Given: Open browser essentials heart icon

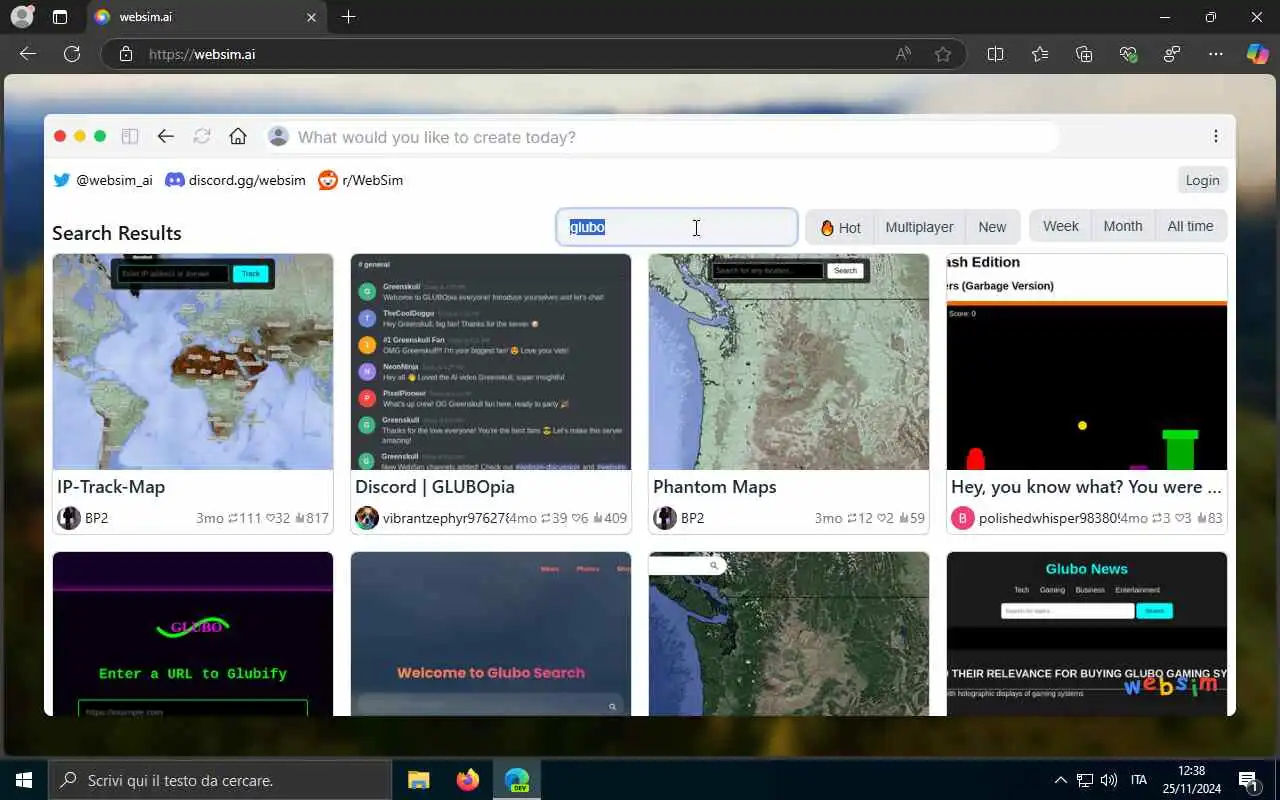Looking at the screenshot, I should [1128, 54].
